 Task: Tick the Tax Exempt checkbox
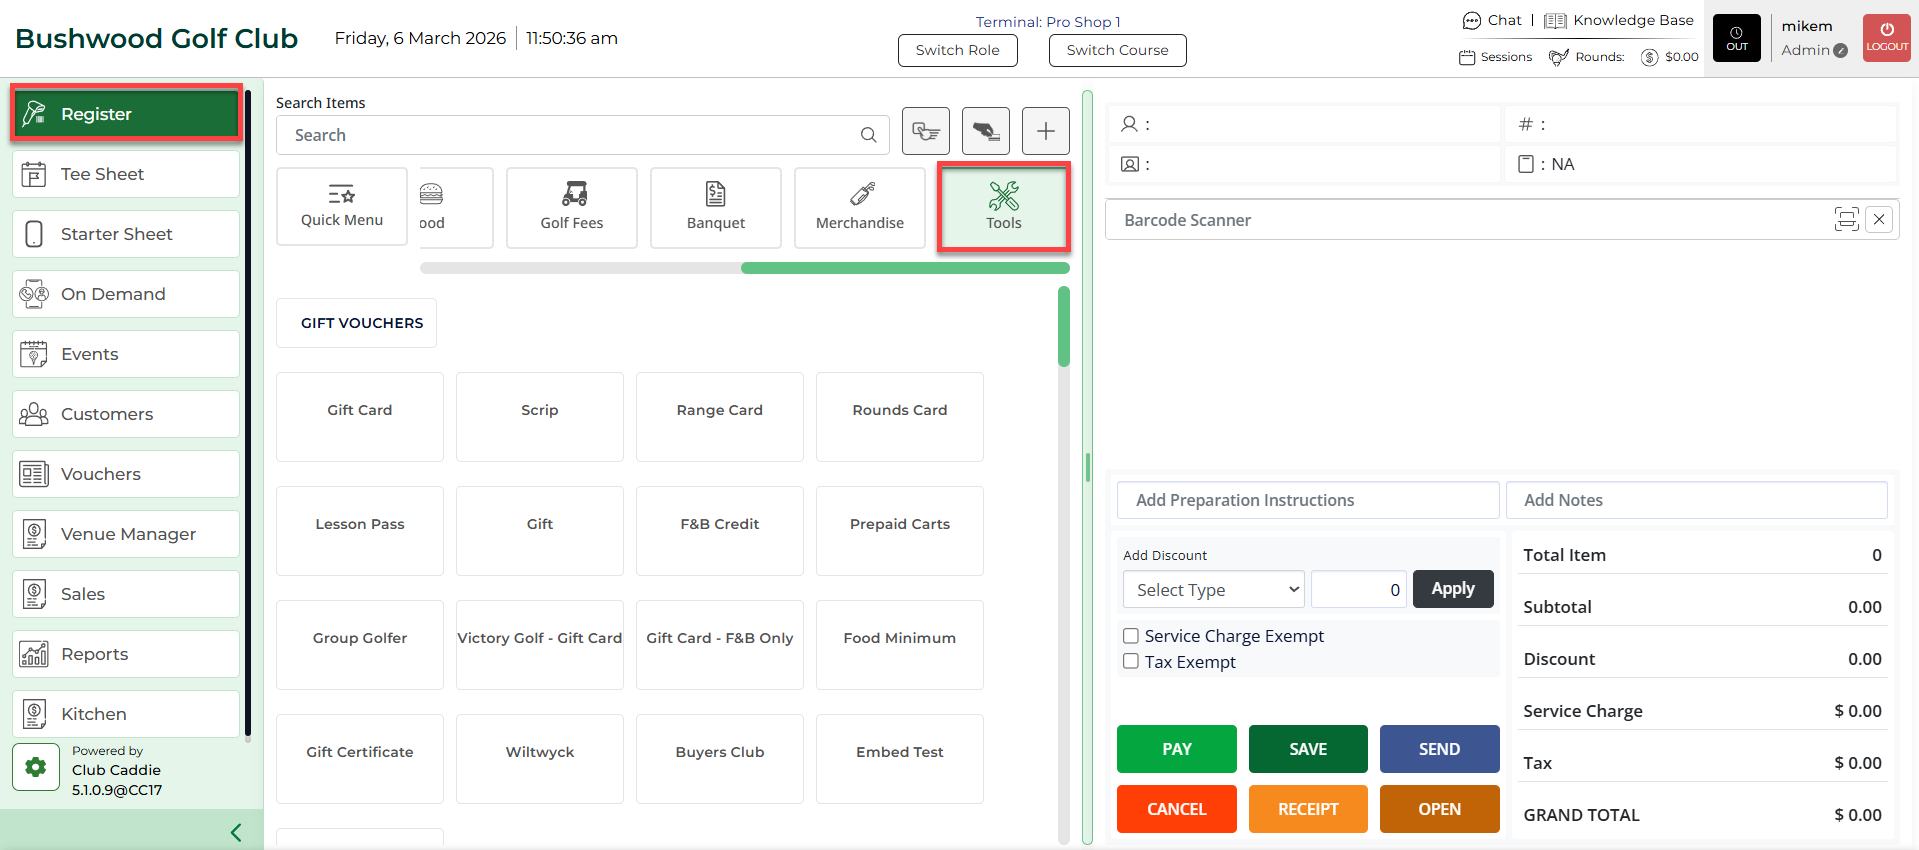click(x=1131, y=661)
